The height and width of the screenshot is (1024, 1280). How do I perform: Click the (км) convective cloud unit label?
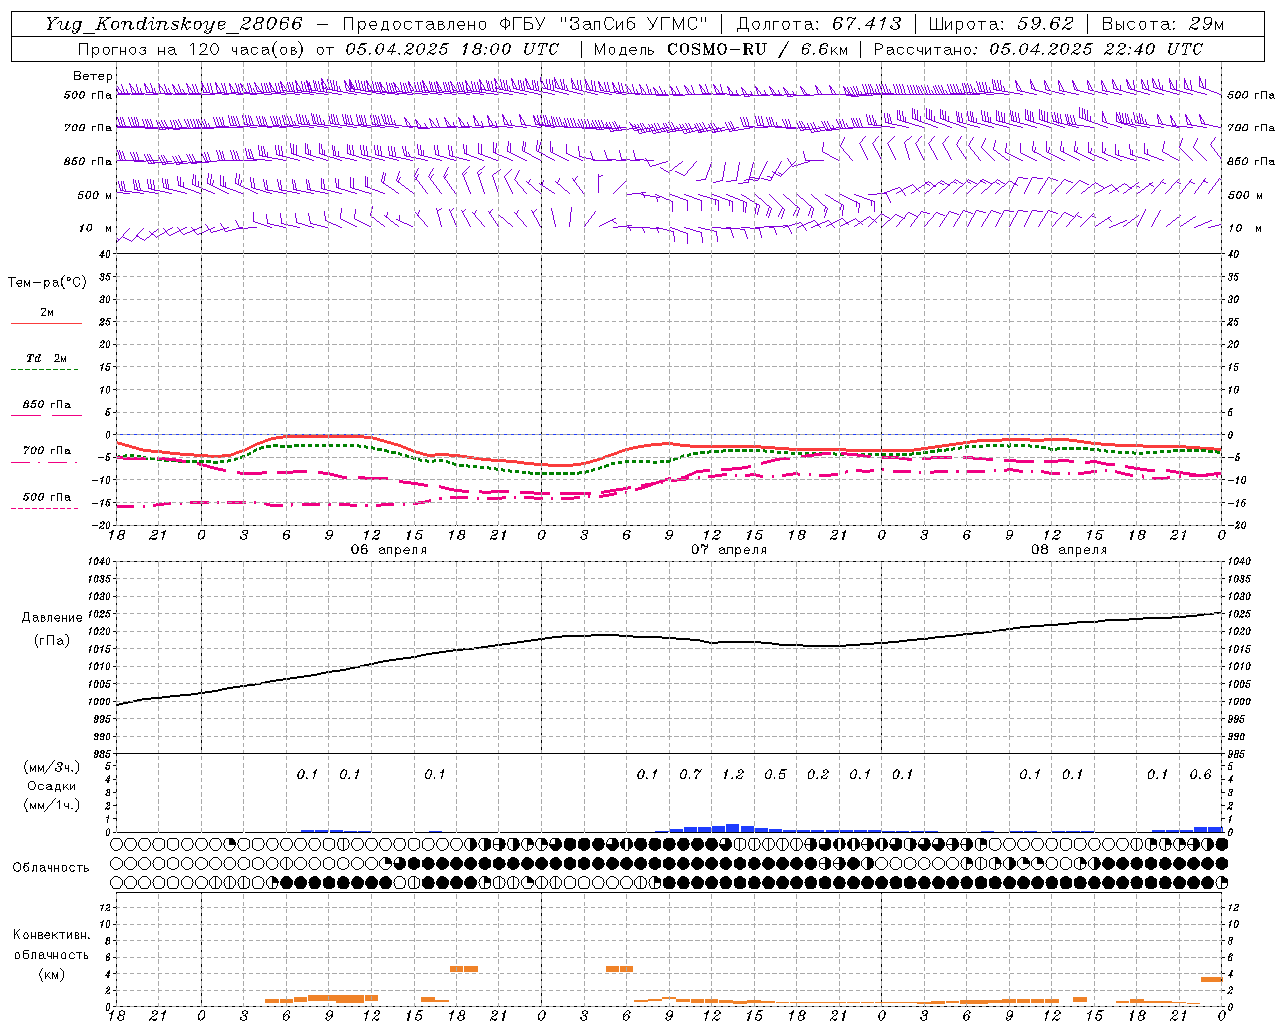[x=52, y=974]
